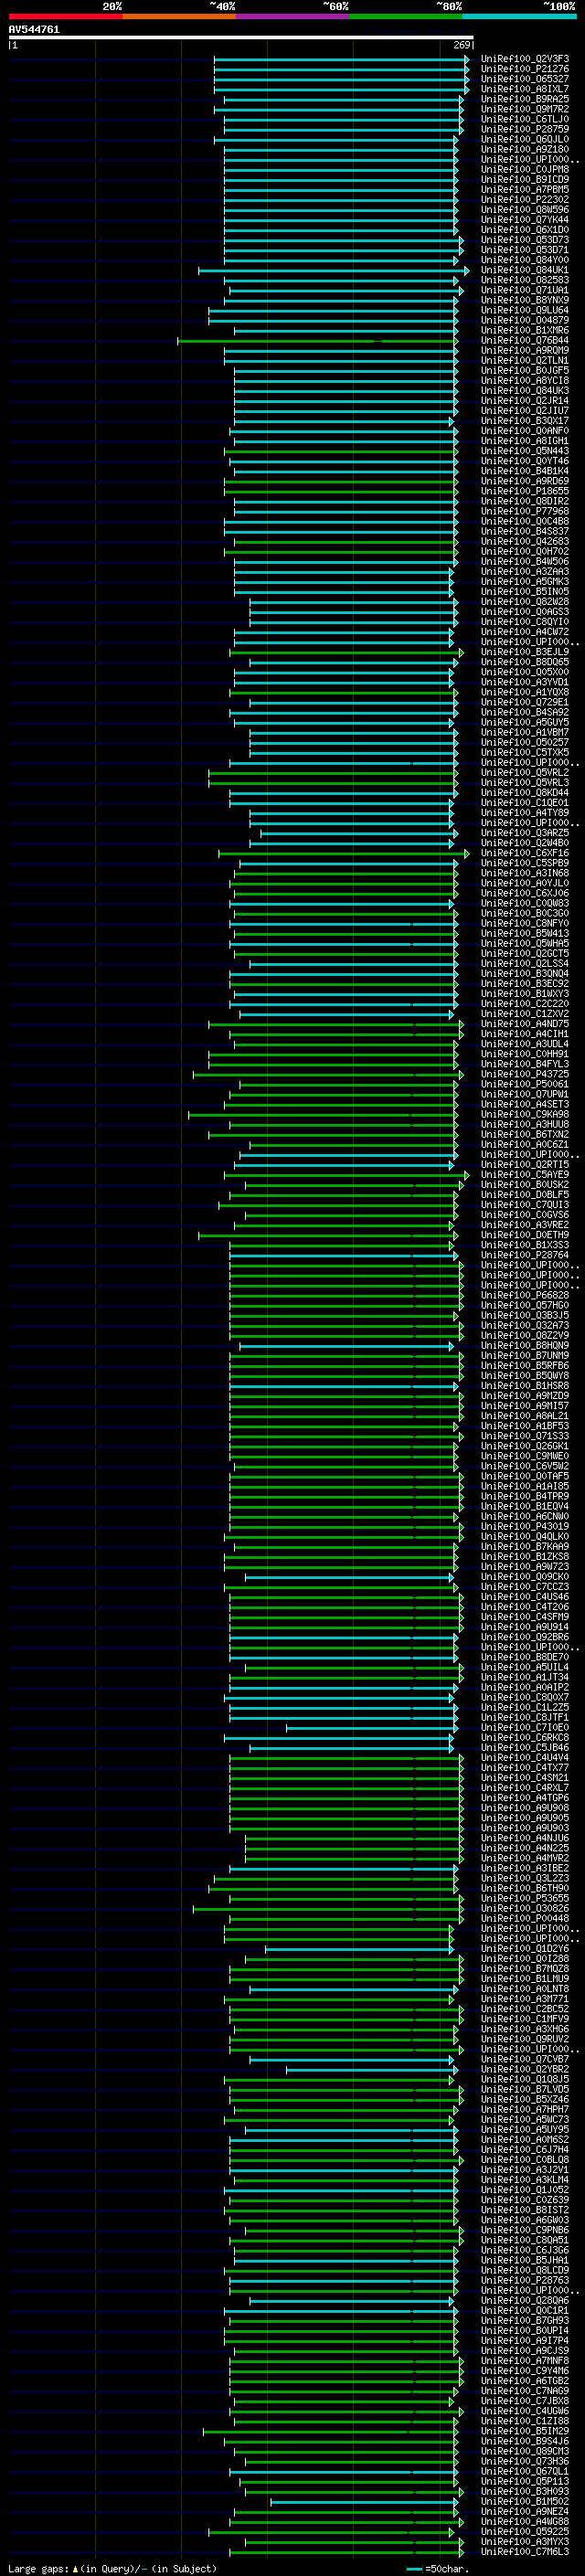Select the label UniRef100_A9Z180

point(525,149)
